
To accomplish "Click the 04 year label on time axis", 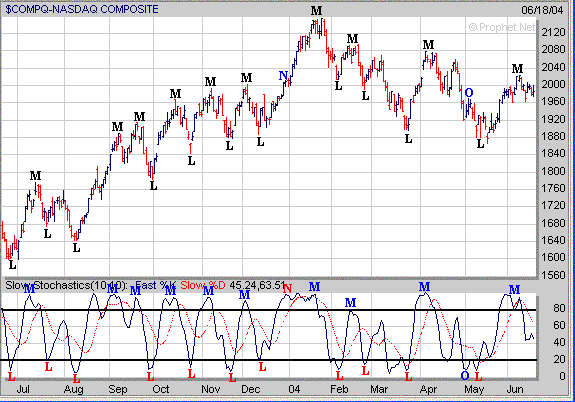I will click(294, 389).
